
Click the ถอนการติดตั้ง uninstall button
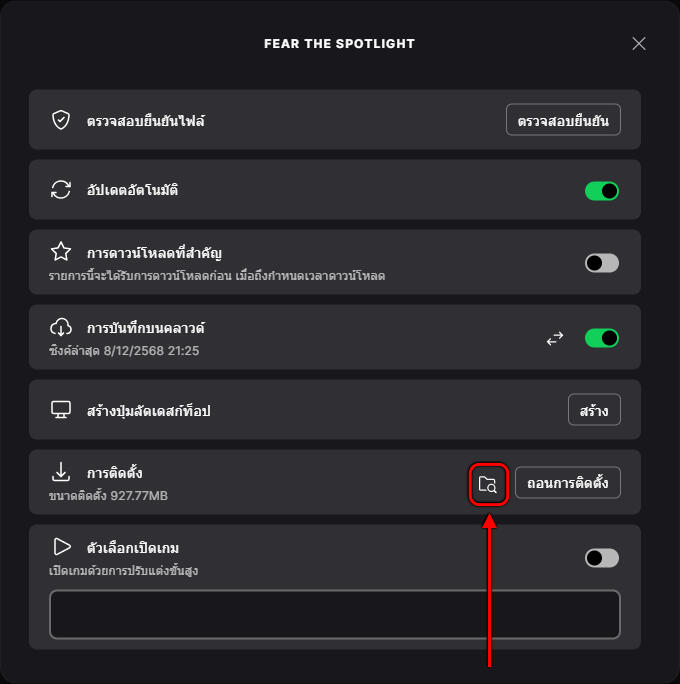click(567, 484)
